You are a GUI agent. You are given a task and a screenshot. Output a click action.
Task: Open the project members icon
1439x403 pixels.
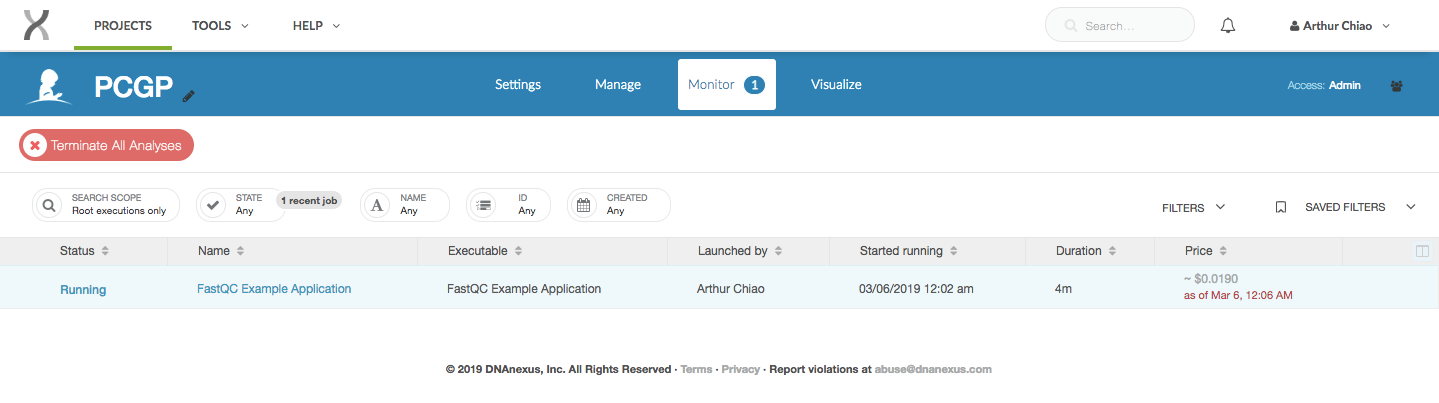click(x=1396, y=86)
